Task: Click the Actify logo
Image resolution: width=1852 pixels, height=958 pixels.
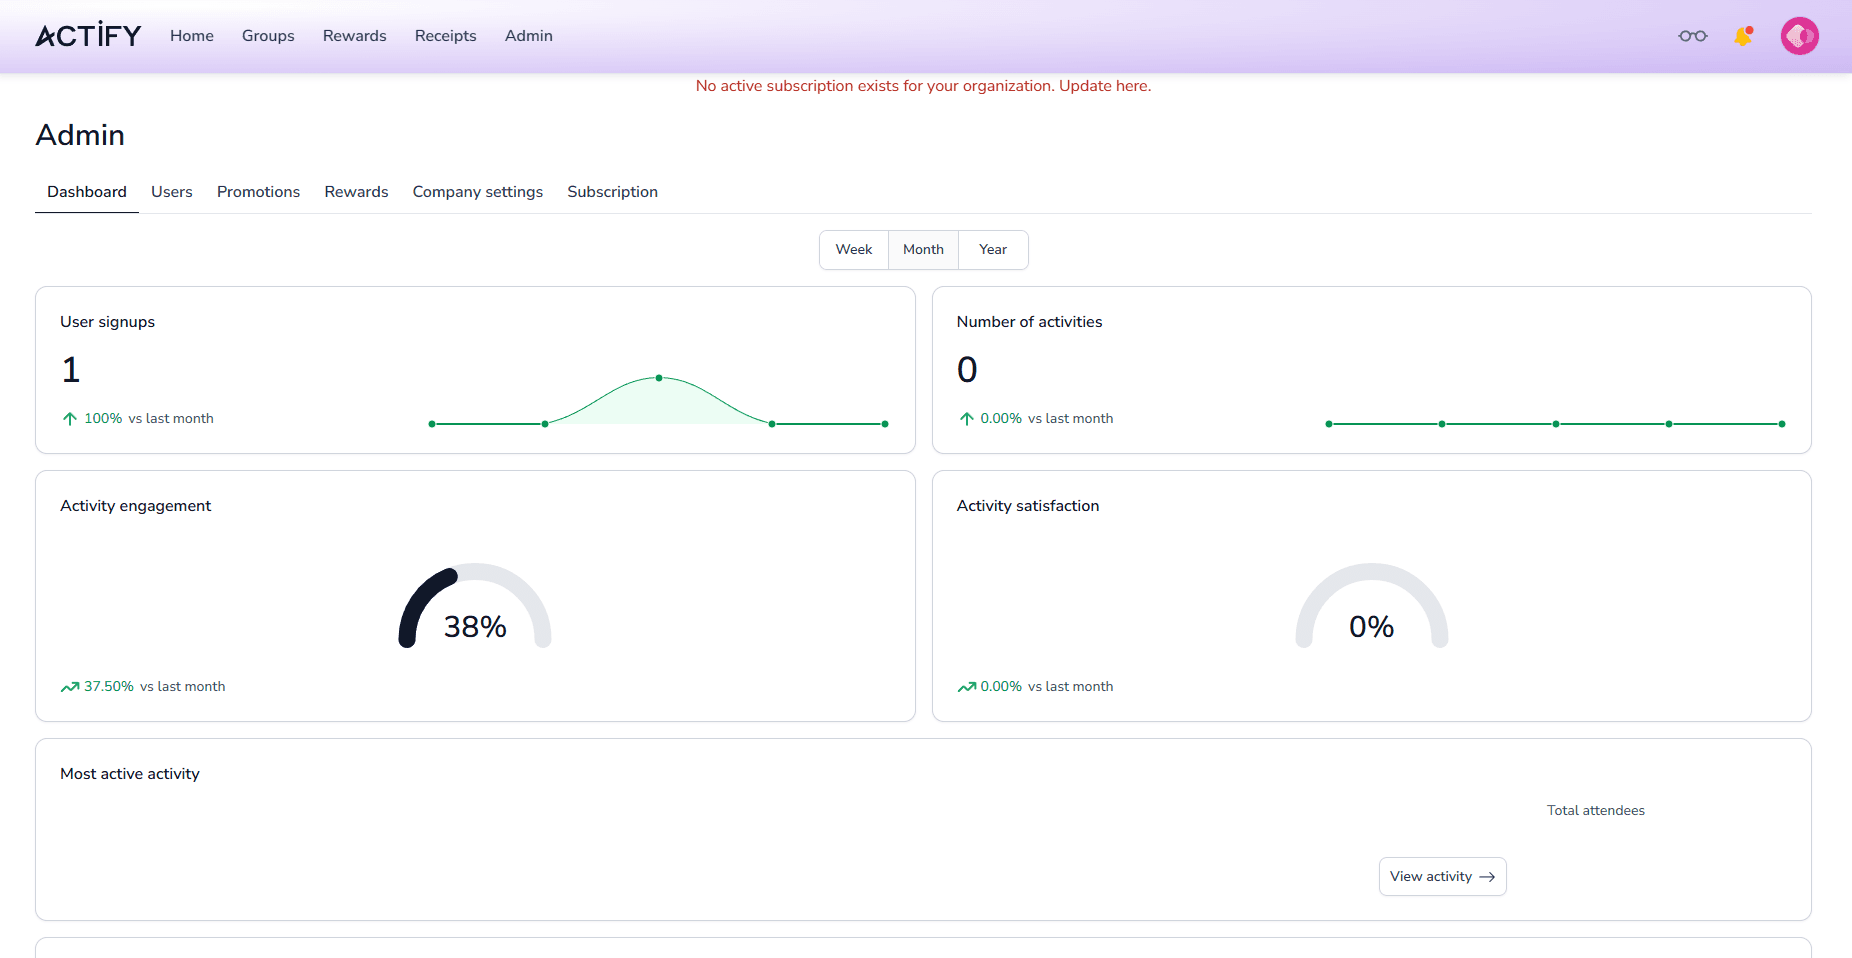Action: (89, 36)
